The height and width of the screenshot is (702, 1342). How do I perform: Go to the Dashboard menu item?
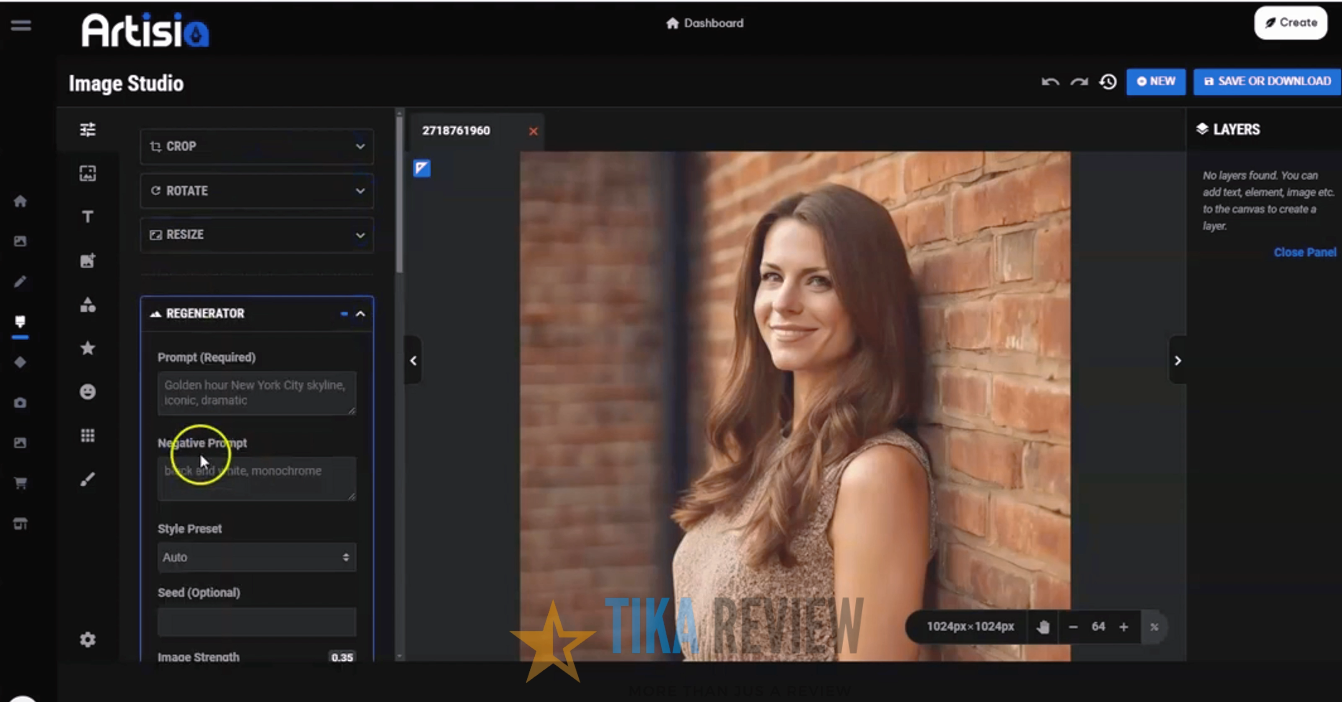click(704, 22)
